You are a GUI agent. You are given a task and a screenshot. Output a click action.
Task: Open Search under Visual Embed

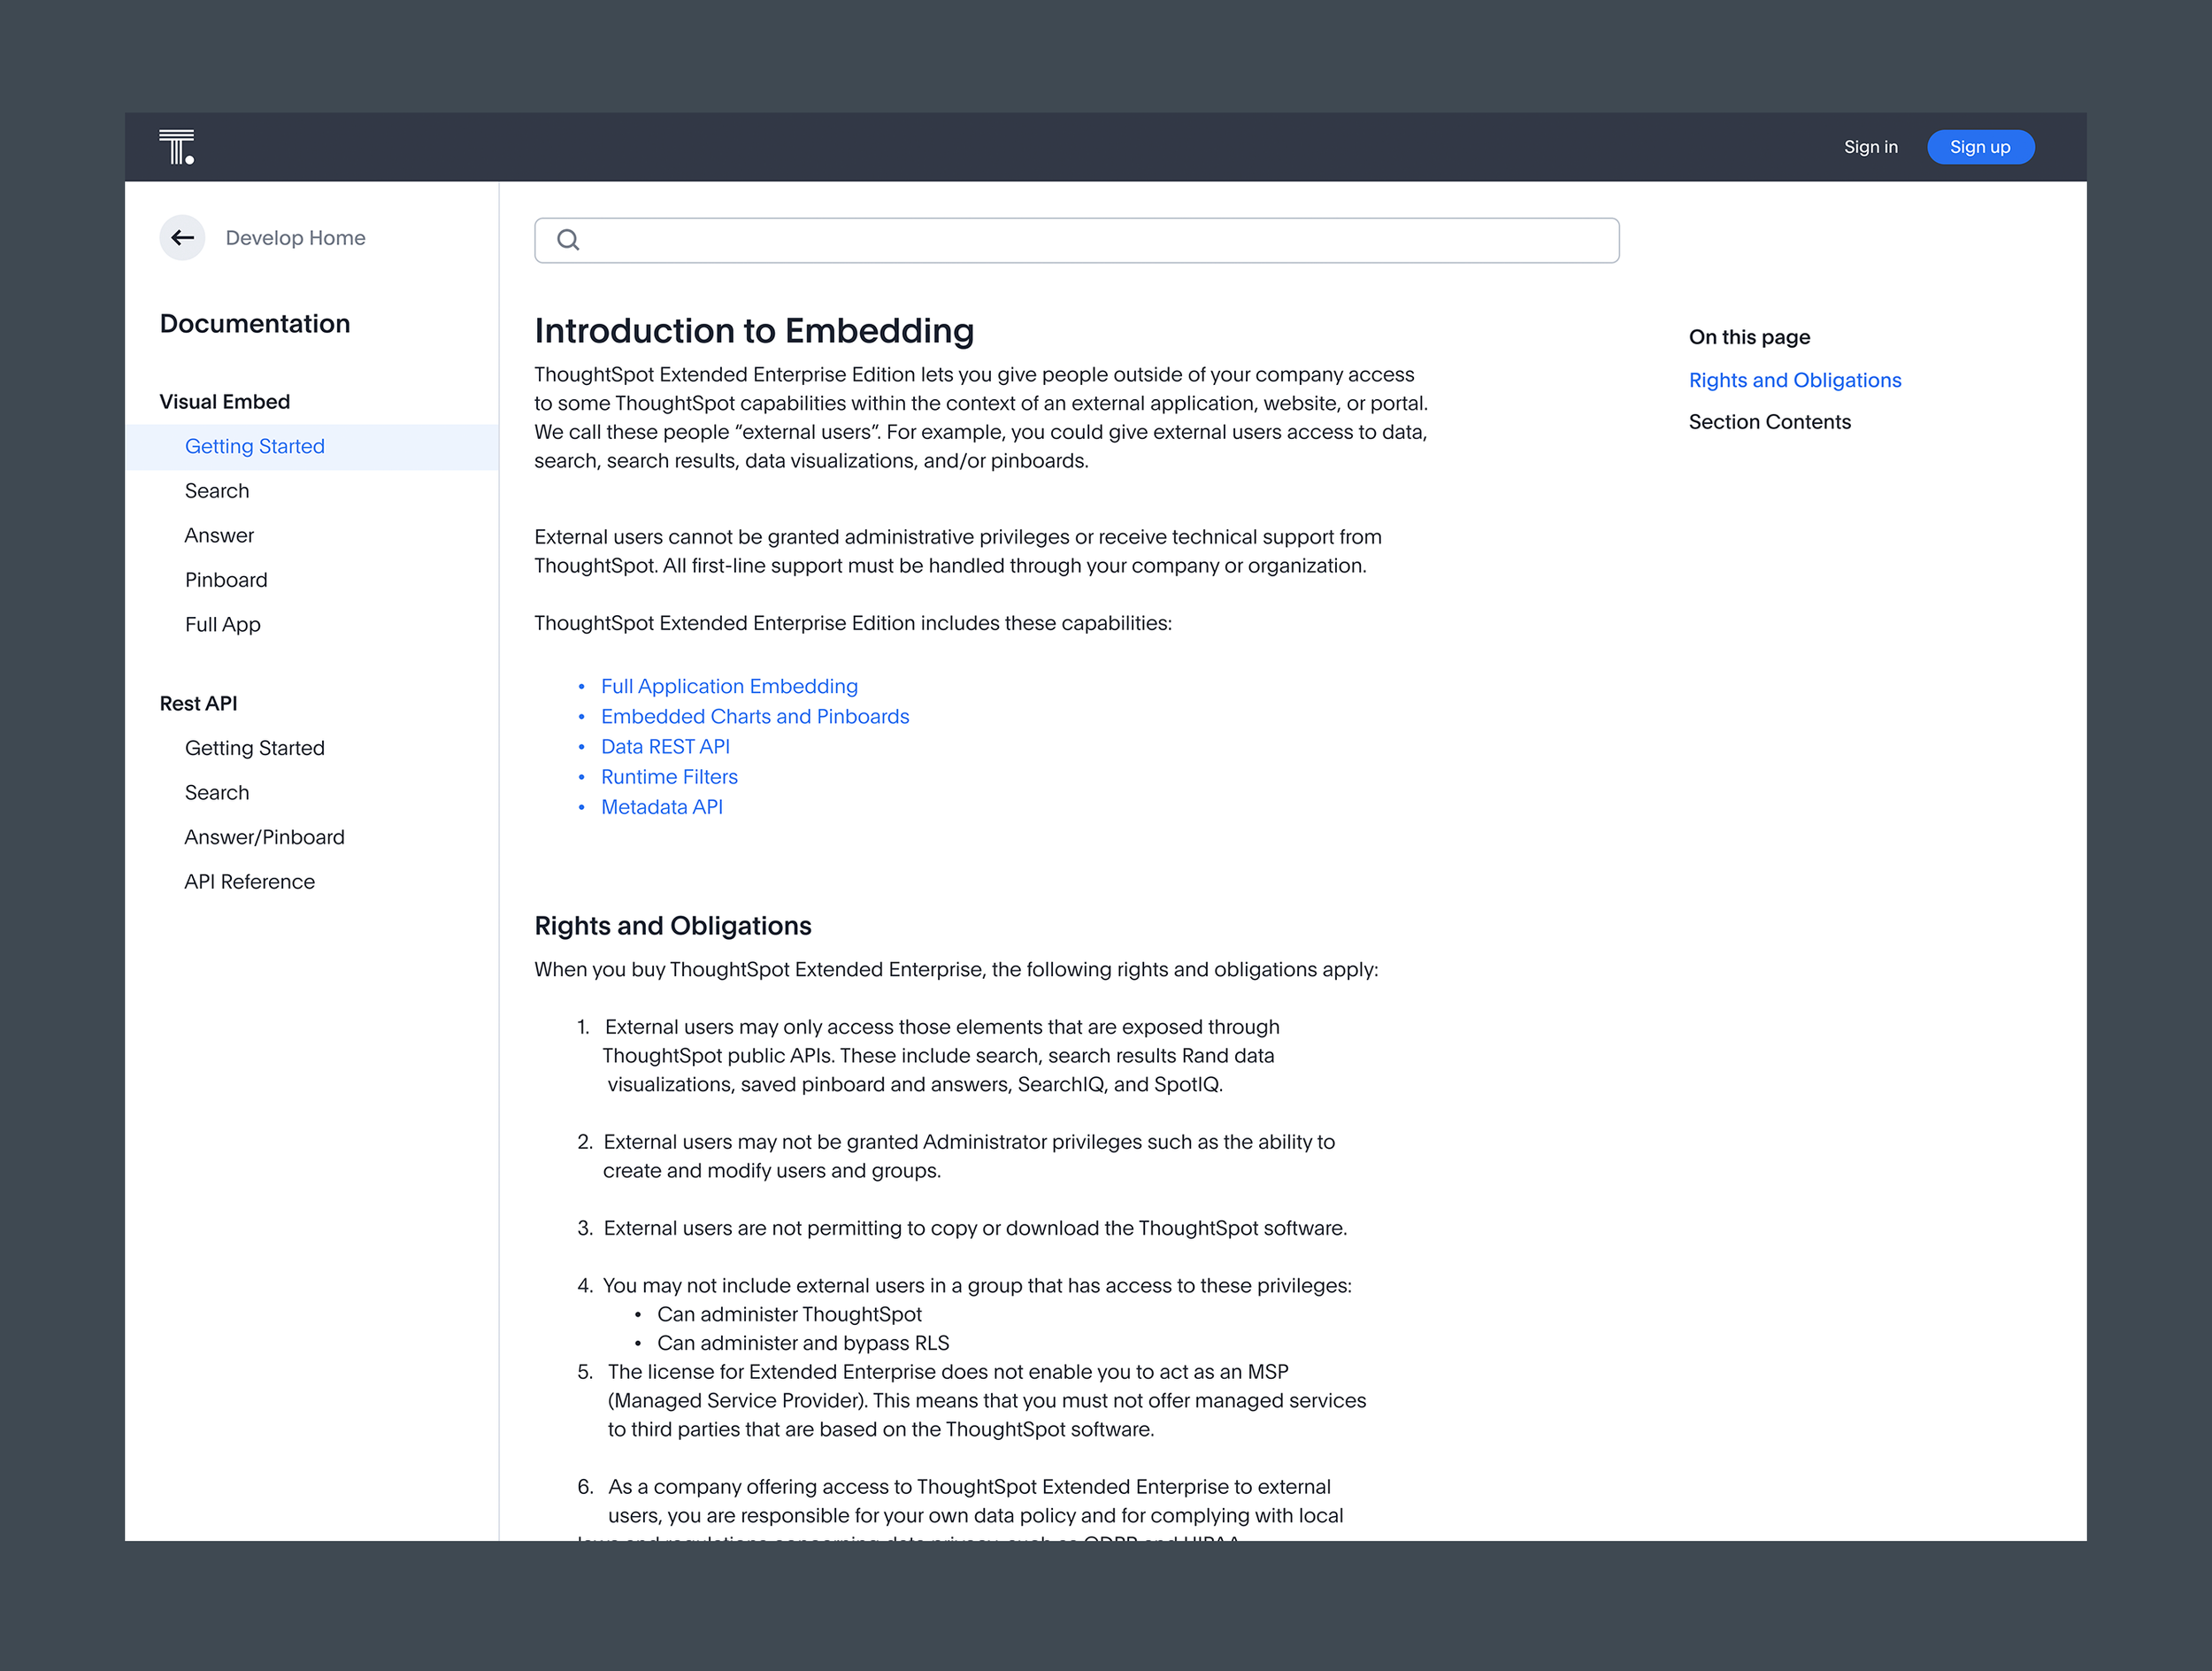pos(217,491)
